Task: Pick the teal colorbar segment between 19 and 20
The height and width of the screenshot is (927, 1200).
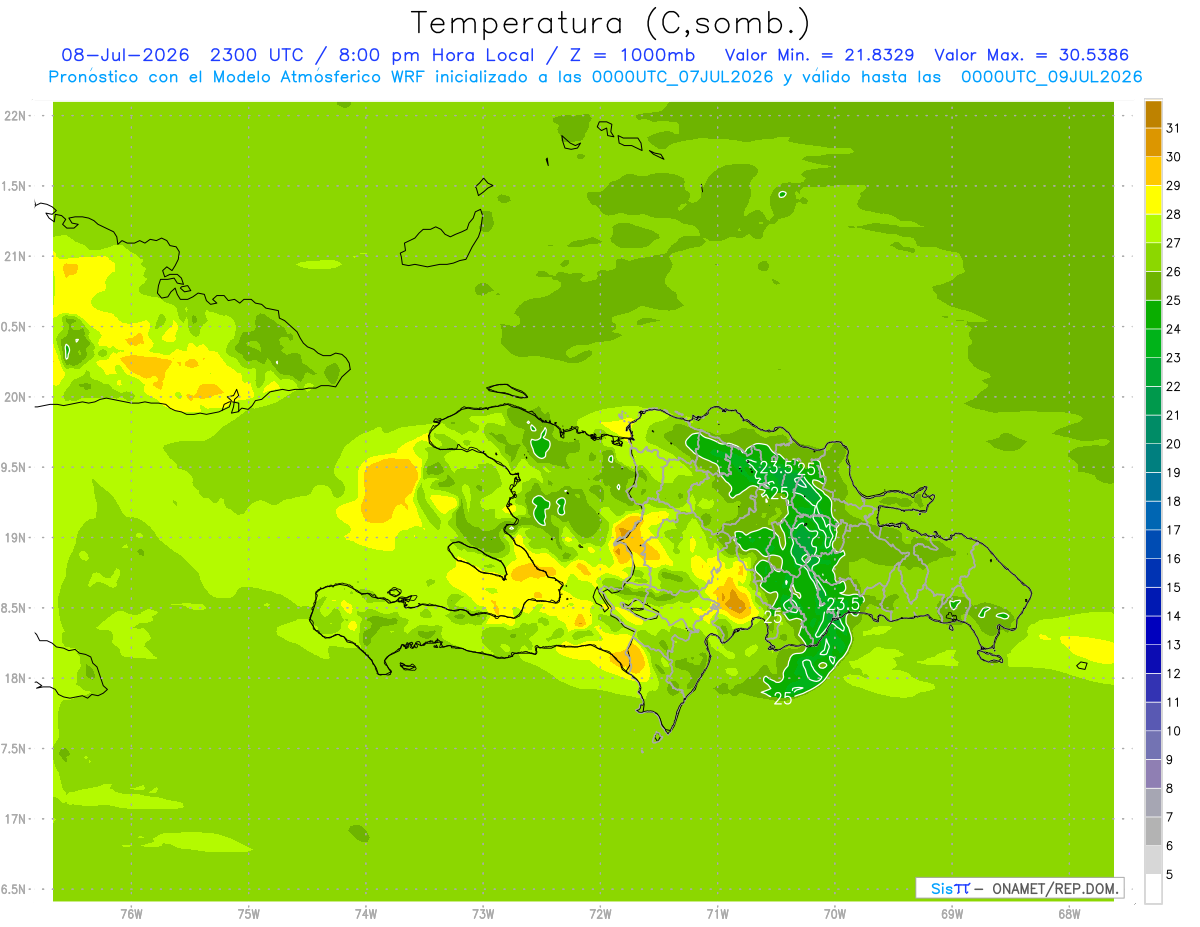Action: [x=1153, y=459]
